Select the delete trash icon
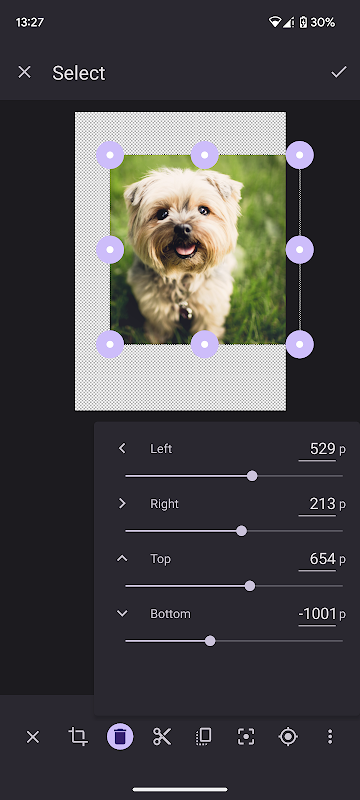The height and width of the screenshot is (800, 360). [x=120, y=737]
